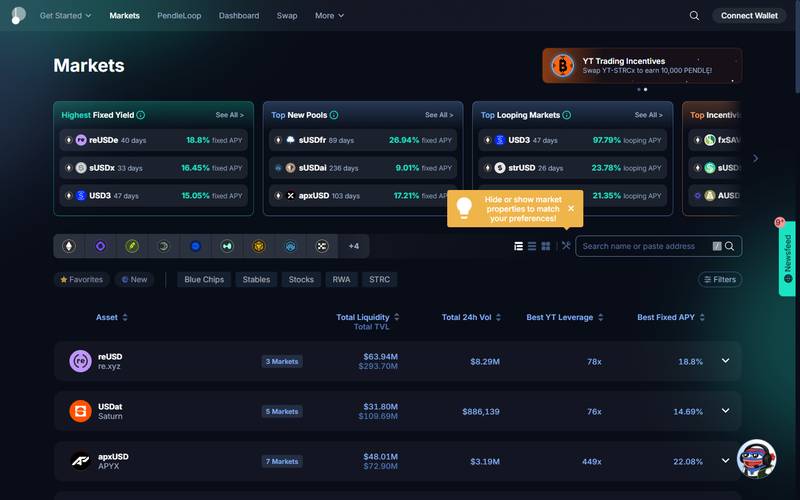800x500 pixels.
Task: Toggle the New markets filter
Action: click(135, 280)
